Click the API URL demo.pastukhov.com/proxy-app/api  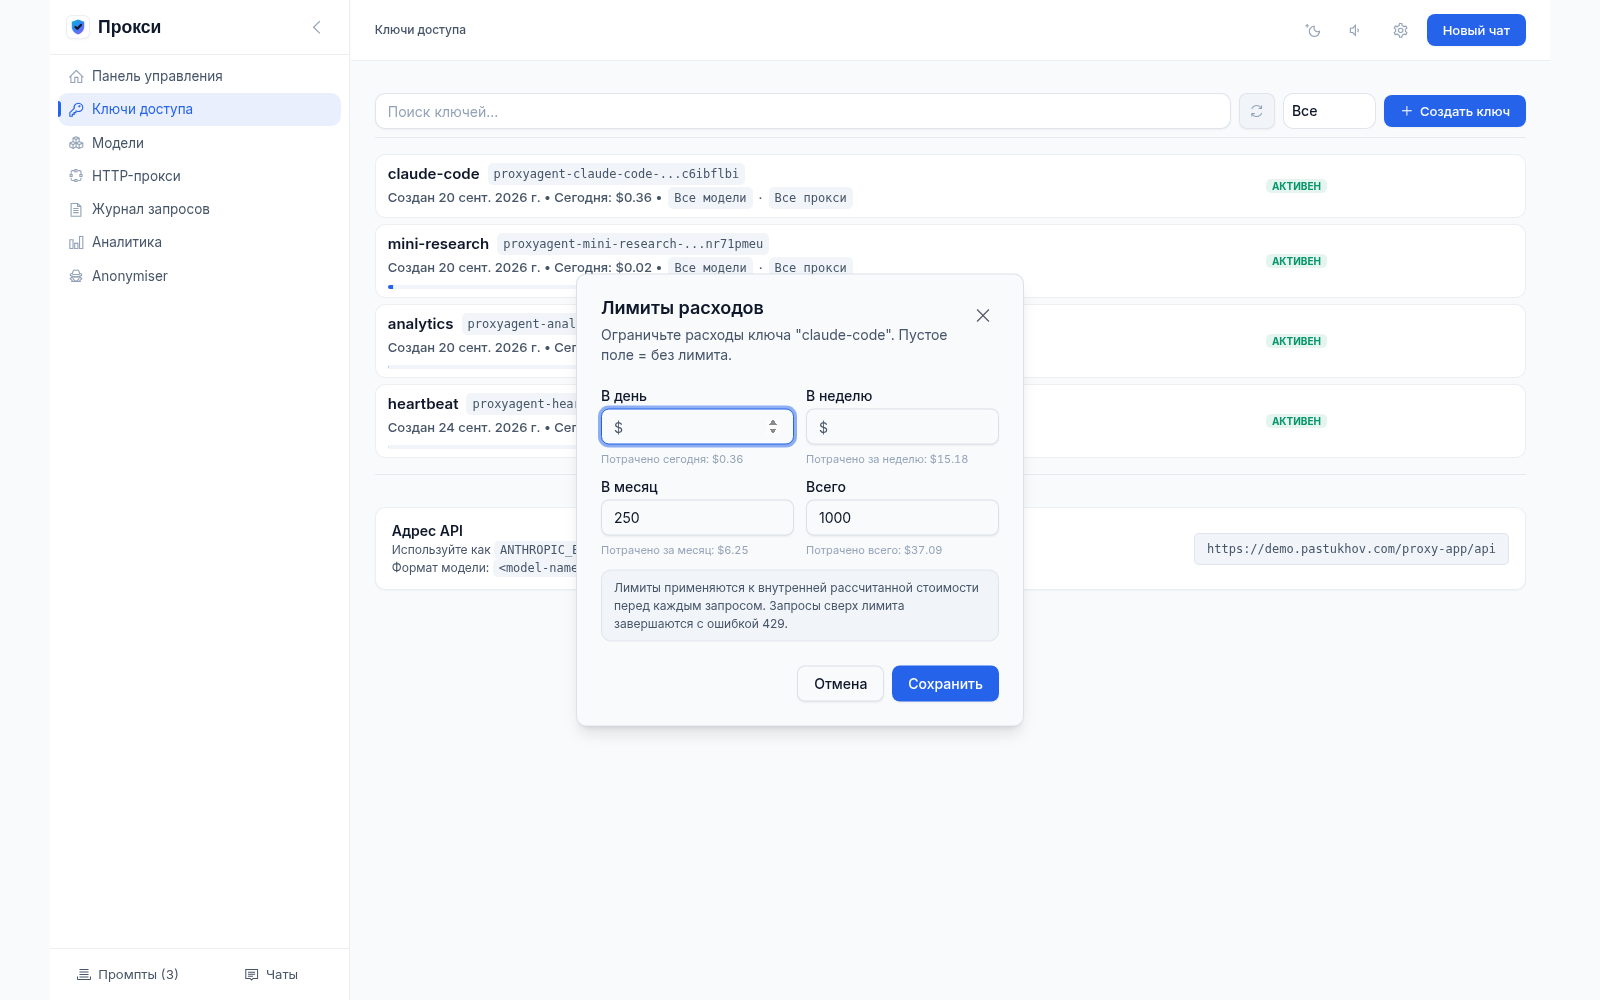1351,549
